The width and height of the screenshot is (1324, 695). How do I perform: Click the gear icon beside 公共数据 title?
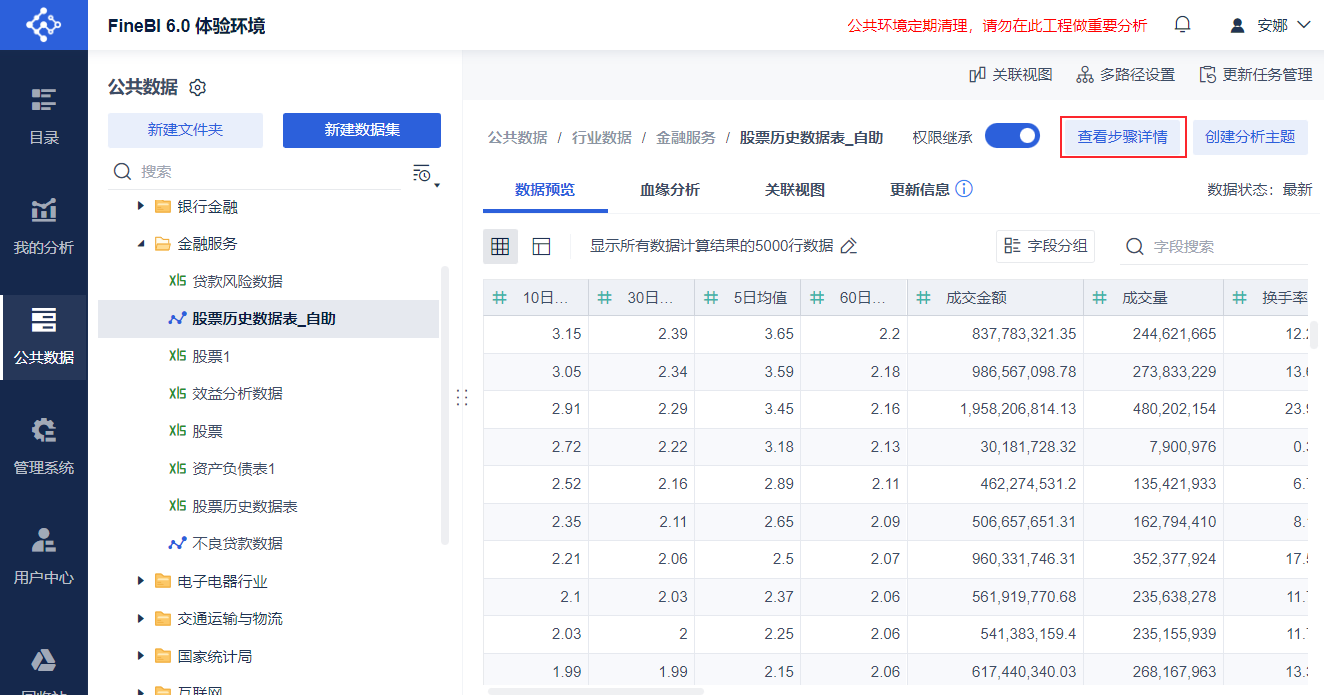coord(198,88)
